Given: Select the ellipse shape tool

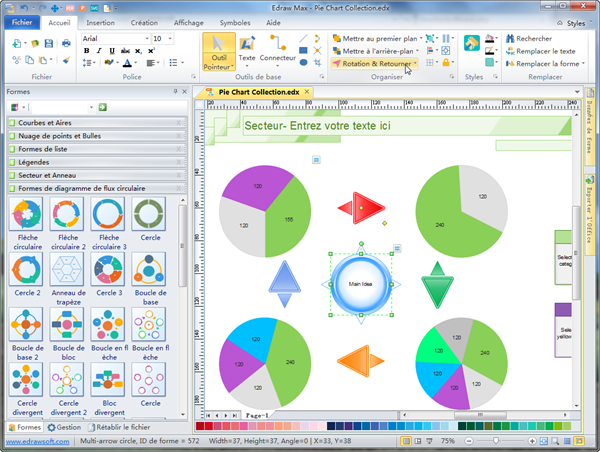Looking at the screenshot, I should 303,62.
